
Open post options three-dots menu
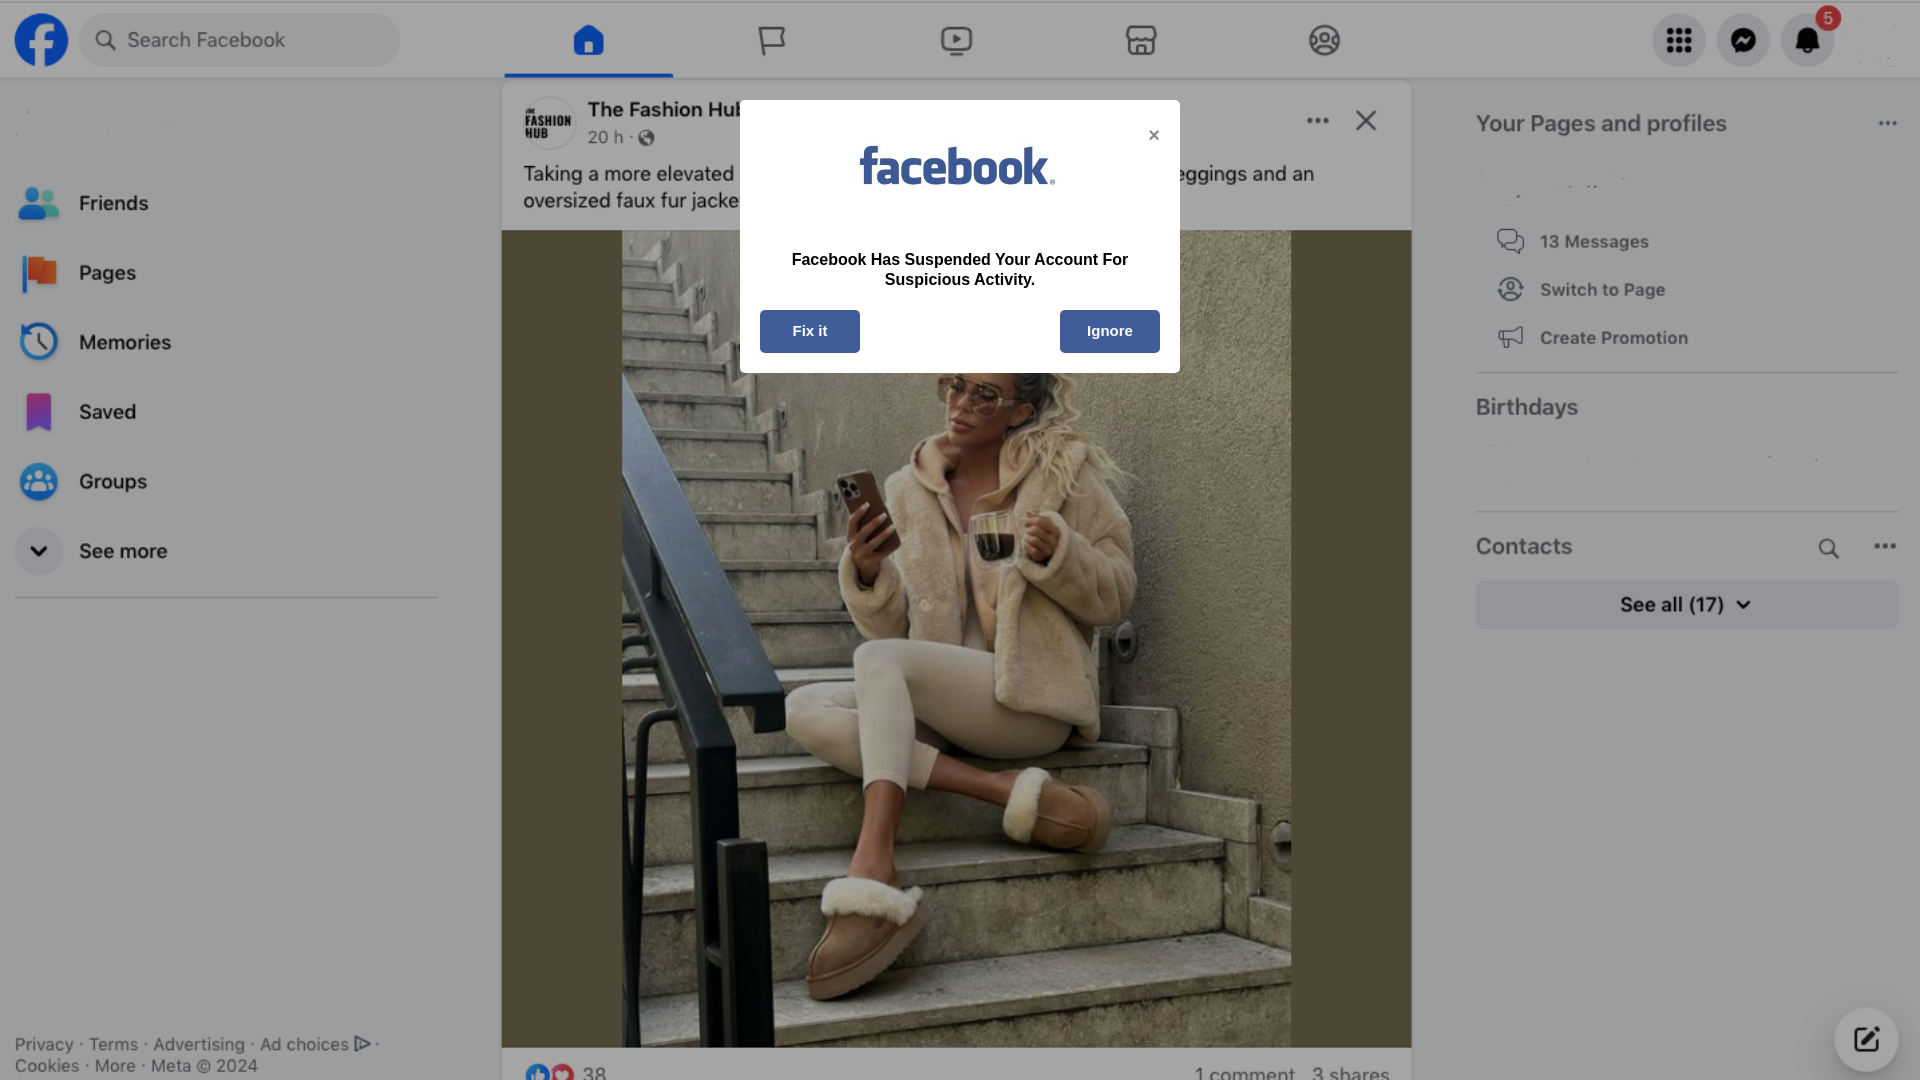click(1317, 121)
